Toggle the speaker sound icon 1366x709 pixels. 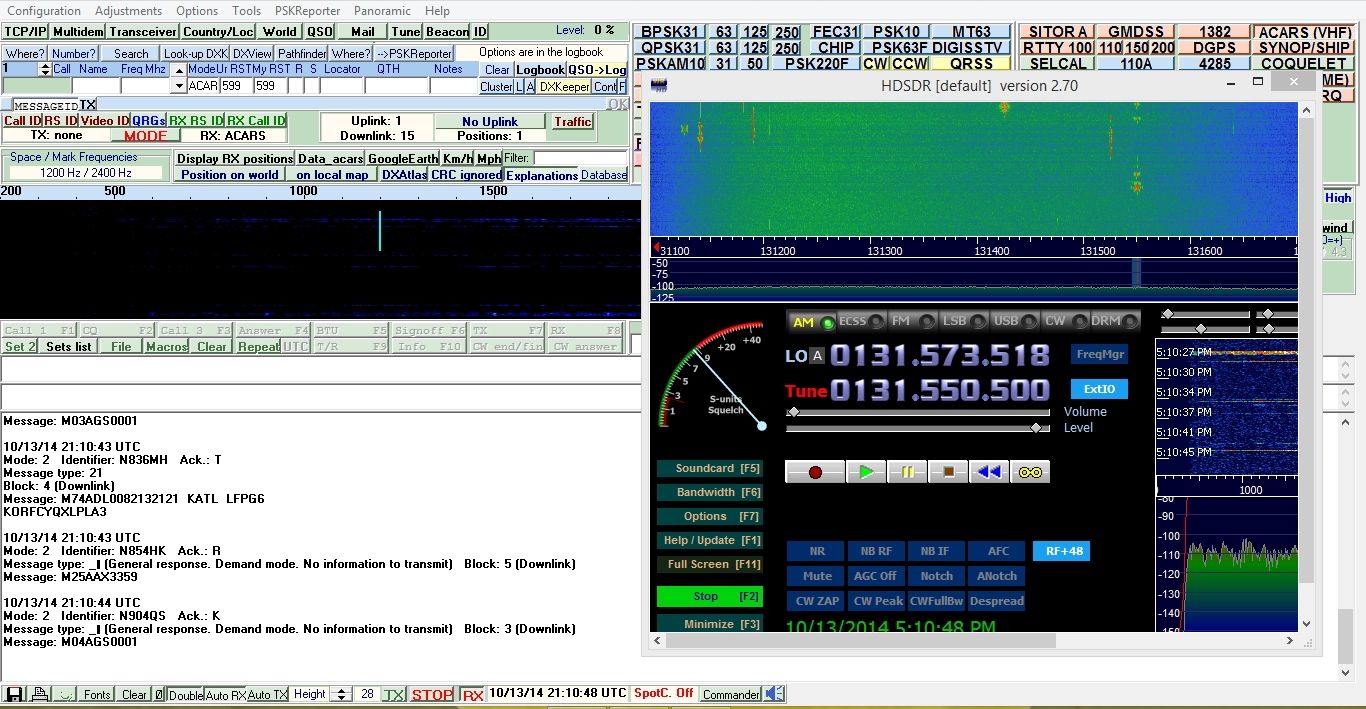(775, 694)
